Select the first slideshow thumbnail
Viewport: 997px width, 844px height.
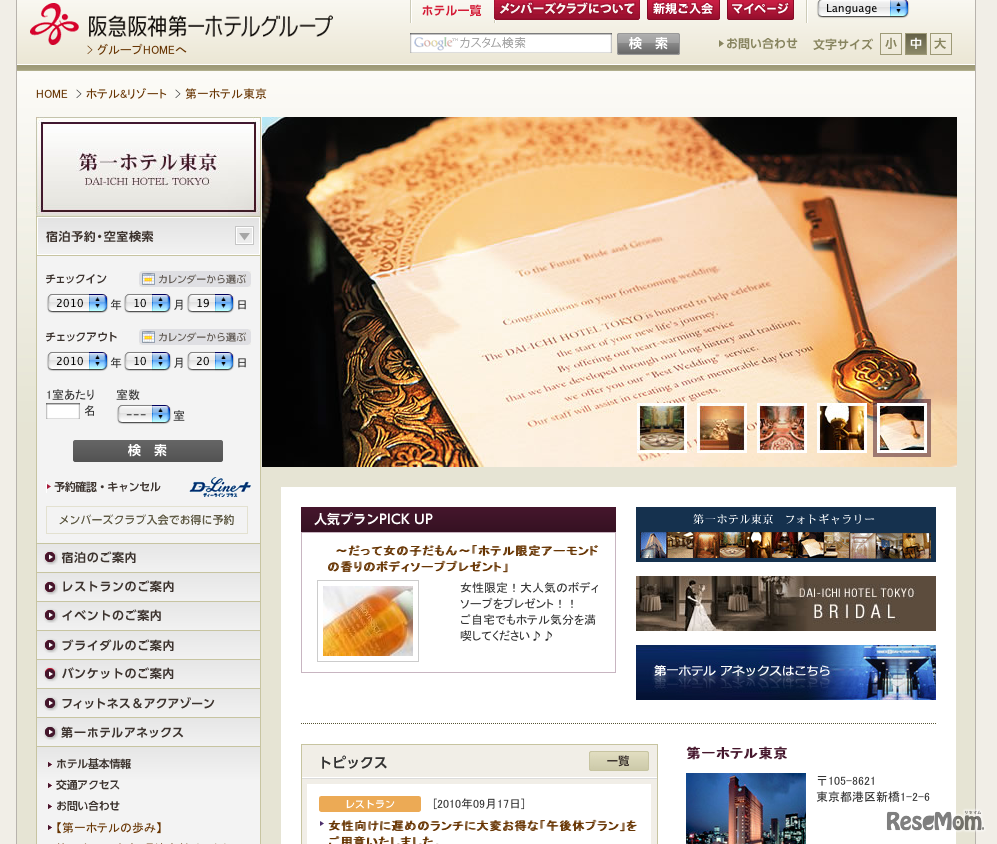click(662, 428)
